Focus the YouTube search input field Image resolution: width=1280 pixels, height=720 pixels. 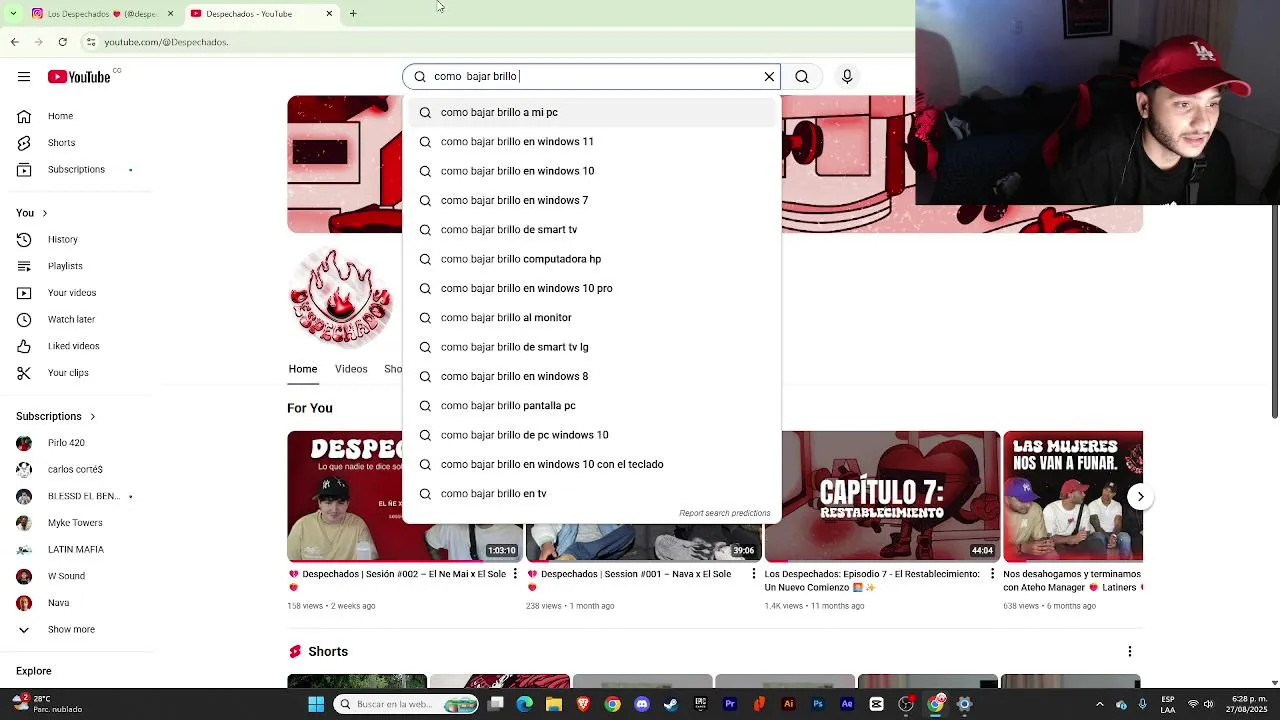coord(593,77)
